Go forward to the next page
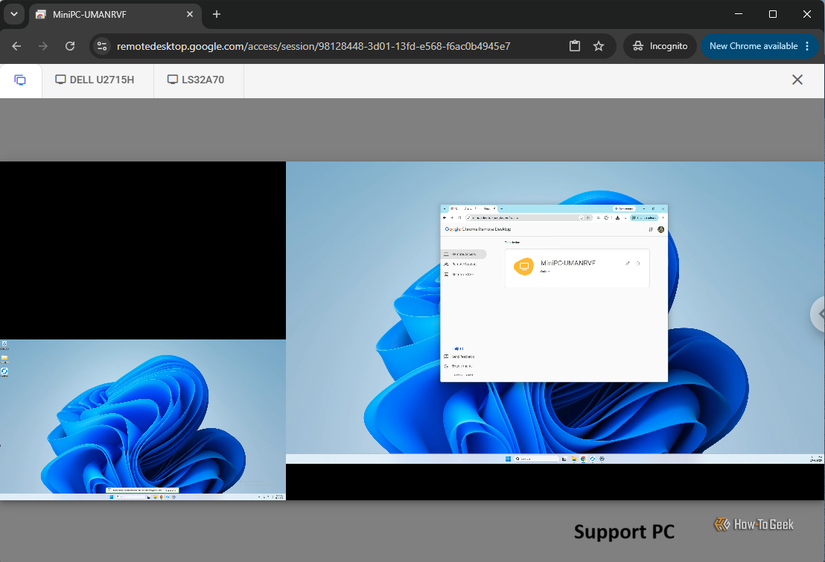 click(x=43, y=46)
